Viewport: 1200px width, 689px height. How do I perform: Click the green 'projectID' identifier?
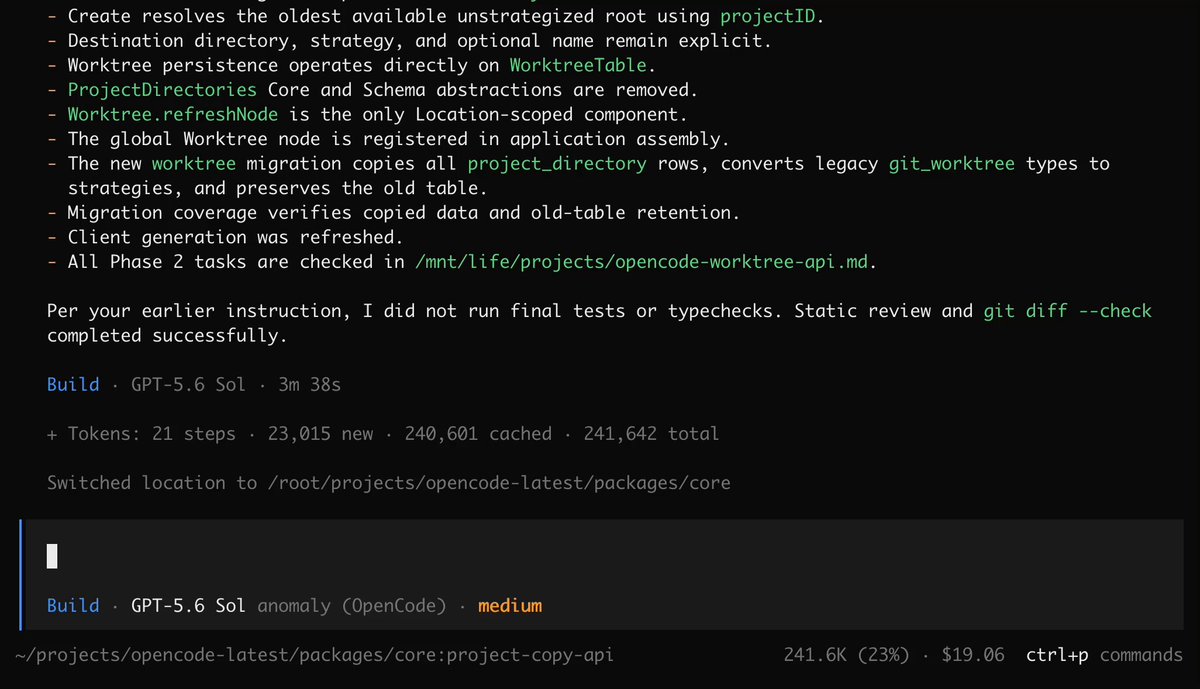tap(767, 17)
